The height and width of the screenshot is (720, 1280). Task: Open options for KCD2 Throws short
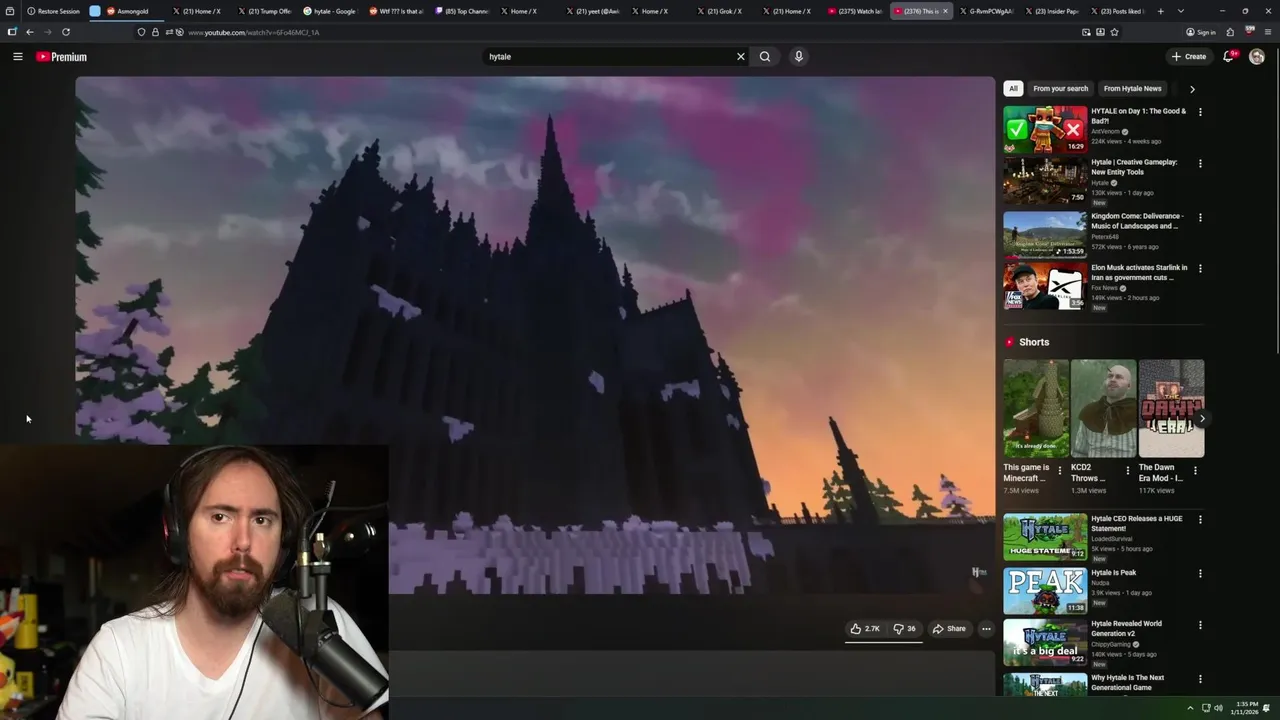[1127, 470]
